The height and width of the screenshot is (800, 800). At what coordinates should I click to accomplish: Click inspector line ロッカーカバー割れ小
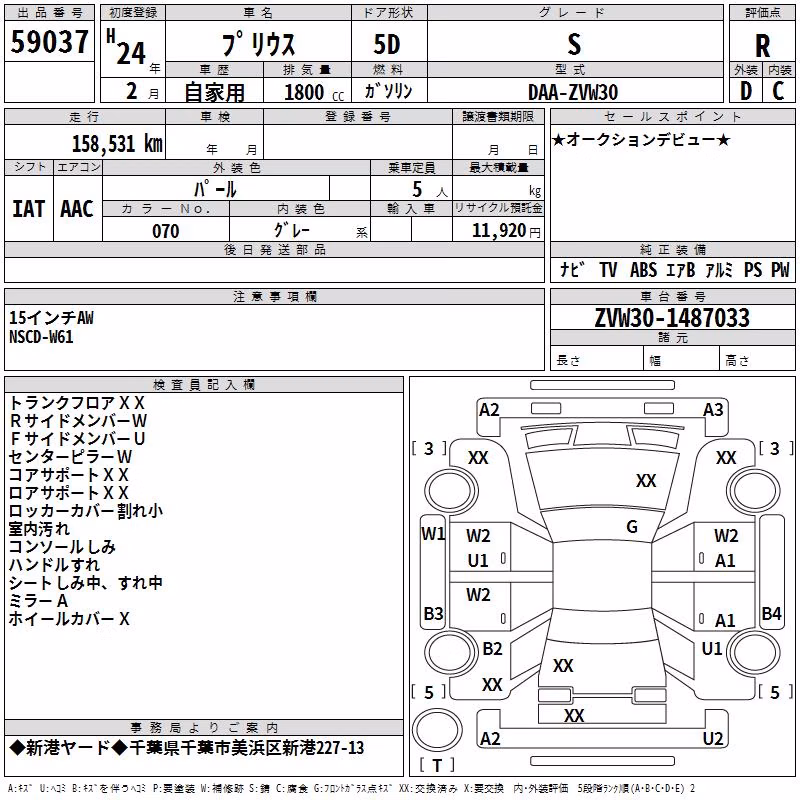pos(86,511)
